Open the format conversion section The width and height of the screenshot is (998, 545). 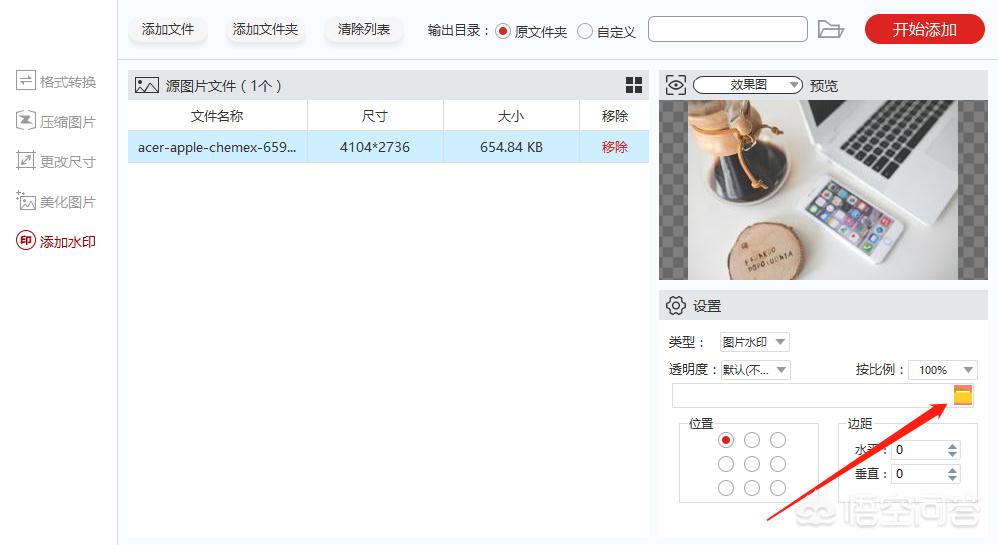[56, 81]
